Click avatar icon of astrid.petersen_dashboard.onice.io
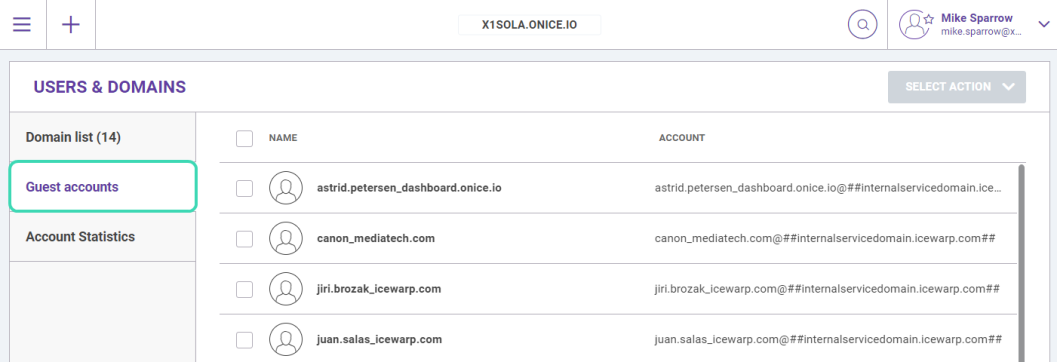Viewport: 1057px width, 362px height. coord(285,188)
